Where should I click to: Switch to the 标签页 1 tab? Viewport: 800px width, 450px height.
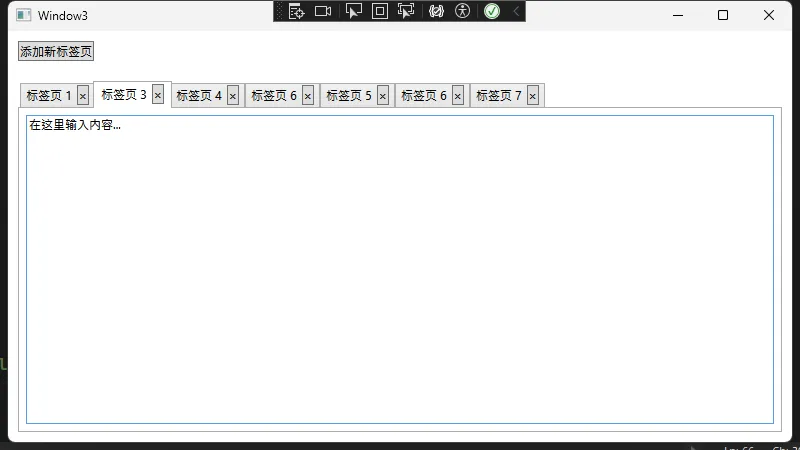point(48,96)
